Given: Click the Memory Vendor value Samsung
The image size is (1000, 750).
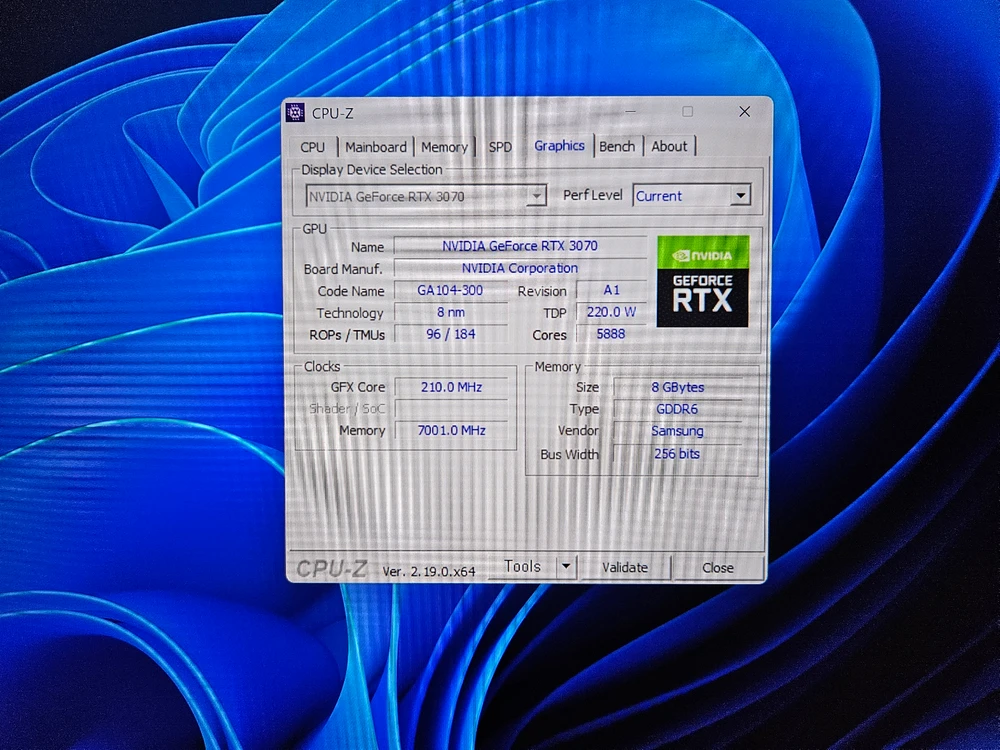Looking at the screenshot, I should pos(678,431).
